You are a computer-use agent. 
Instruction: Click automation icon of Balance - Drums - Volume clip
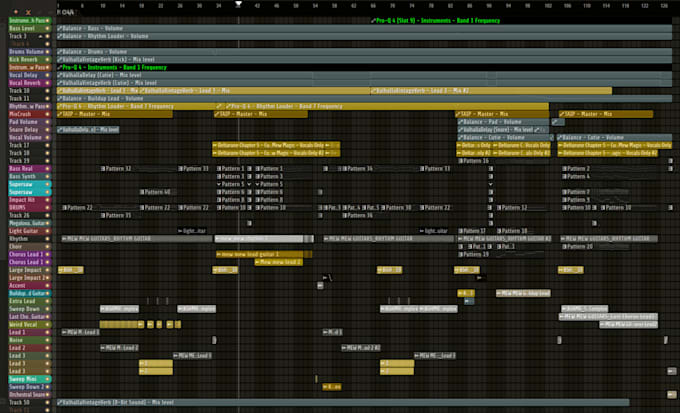(x=60, y=52)
